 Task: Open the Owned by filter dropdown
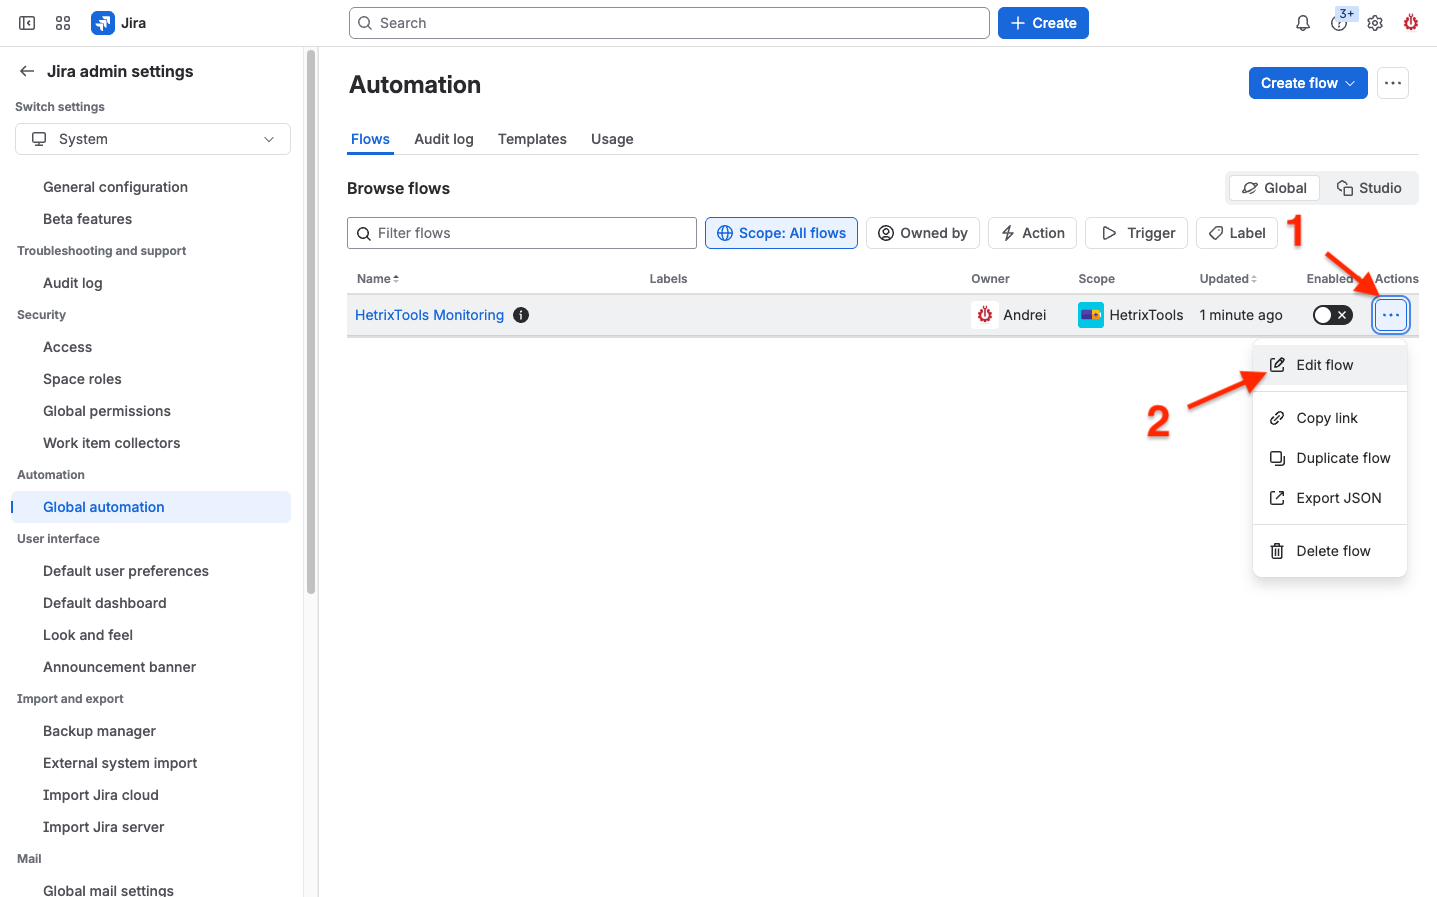[923, 233]
